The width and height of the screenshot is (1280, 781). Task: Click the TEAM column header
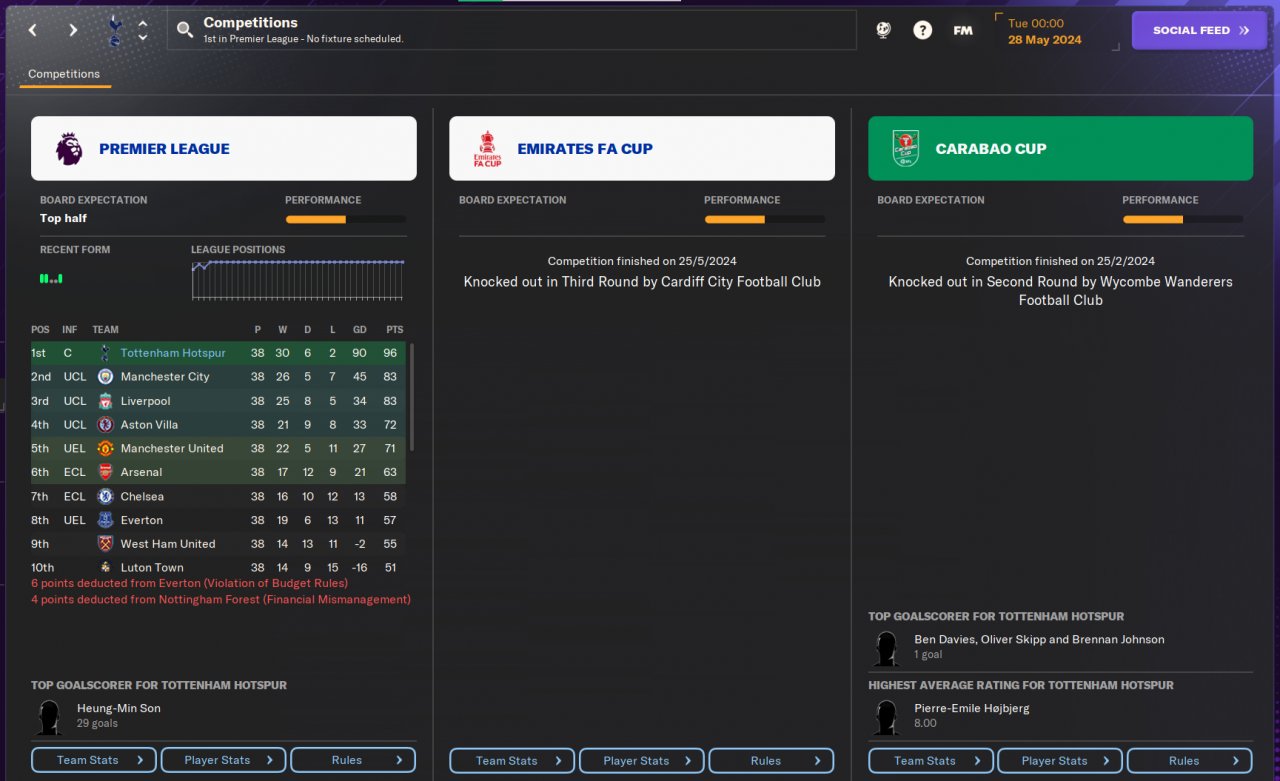click(105, 330)
